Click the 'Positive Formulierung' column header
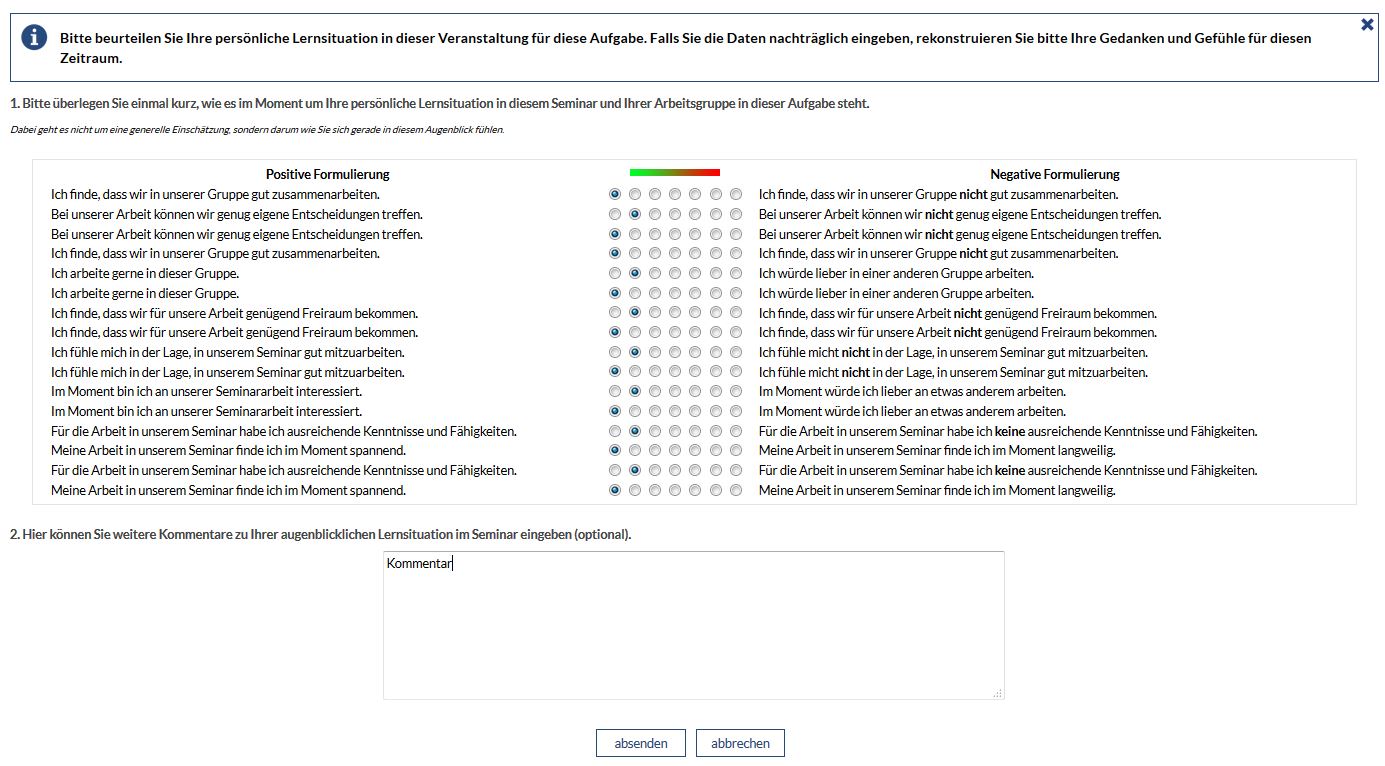 327,174
